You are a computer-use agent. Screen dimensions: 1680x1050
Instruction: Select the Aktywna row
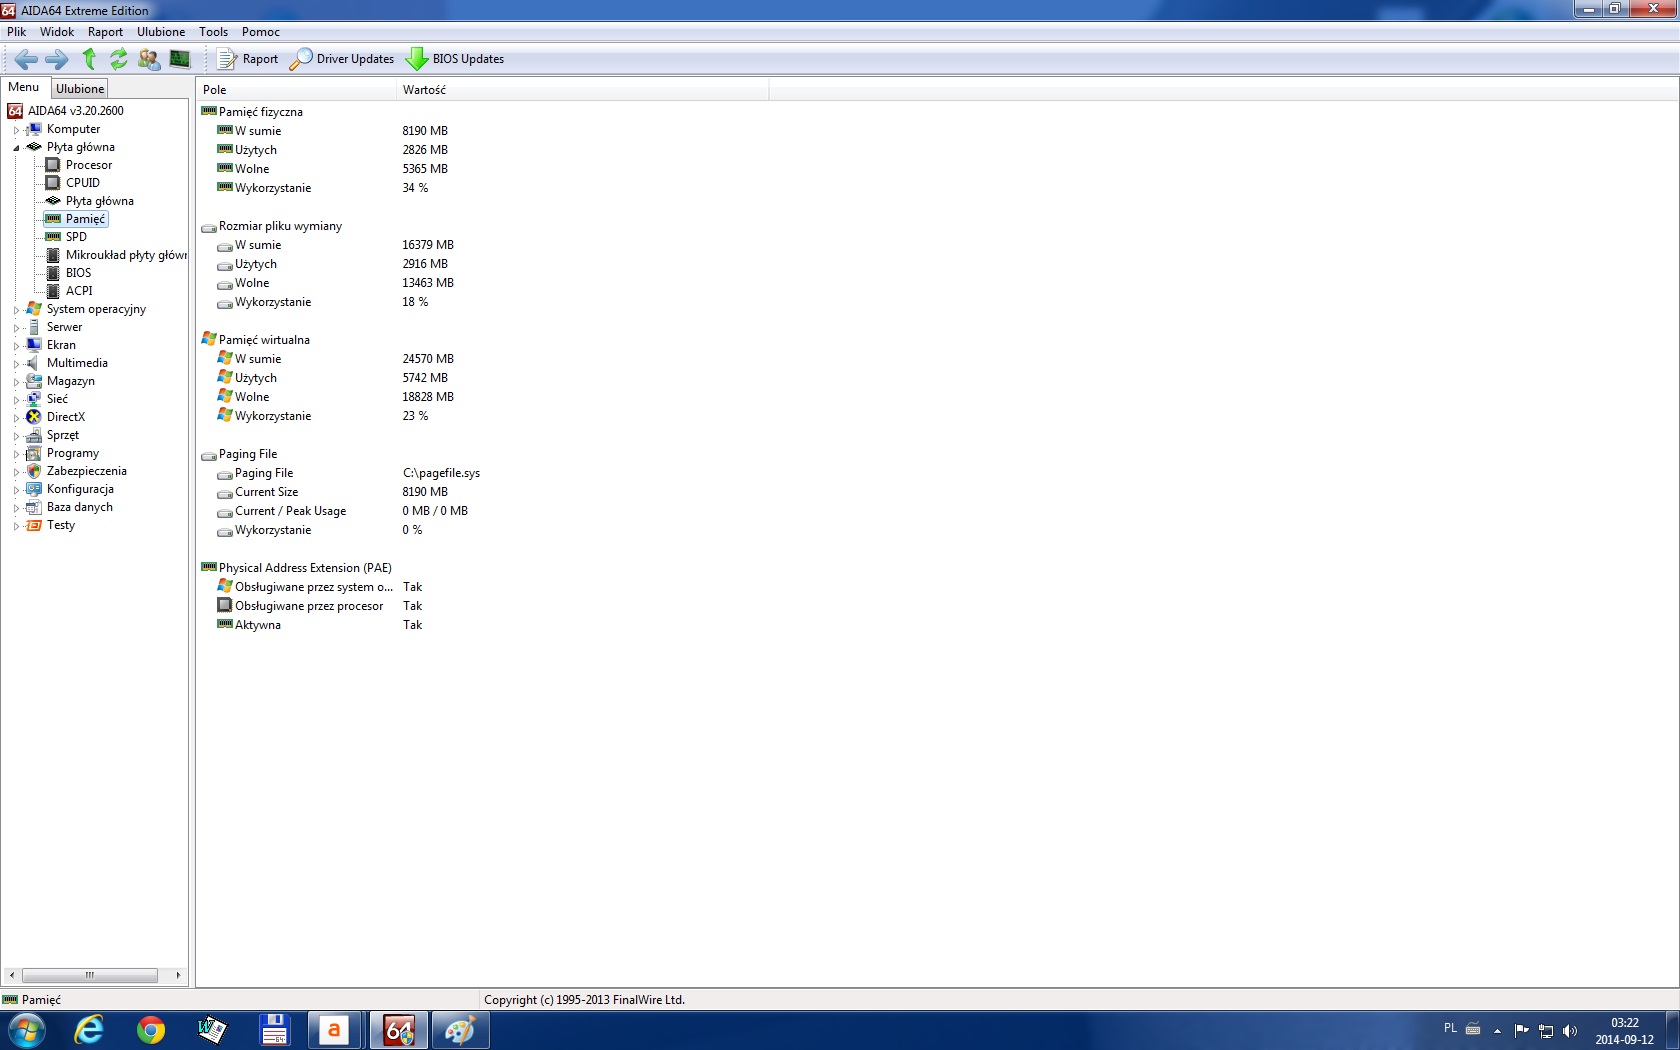point(258,625)
